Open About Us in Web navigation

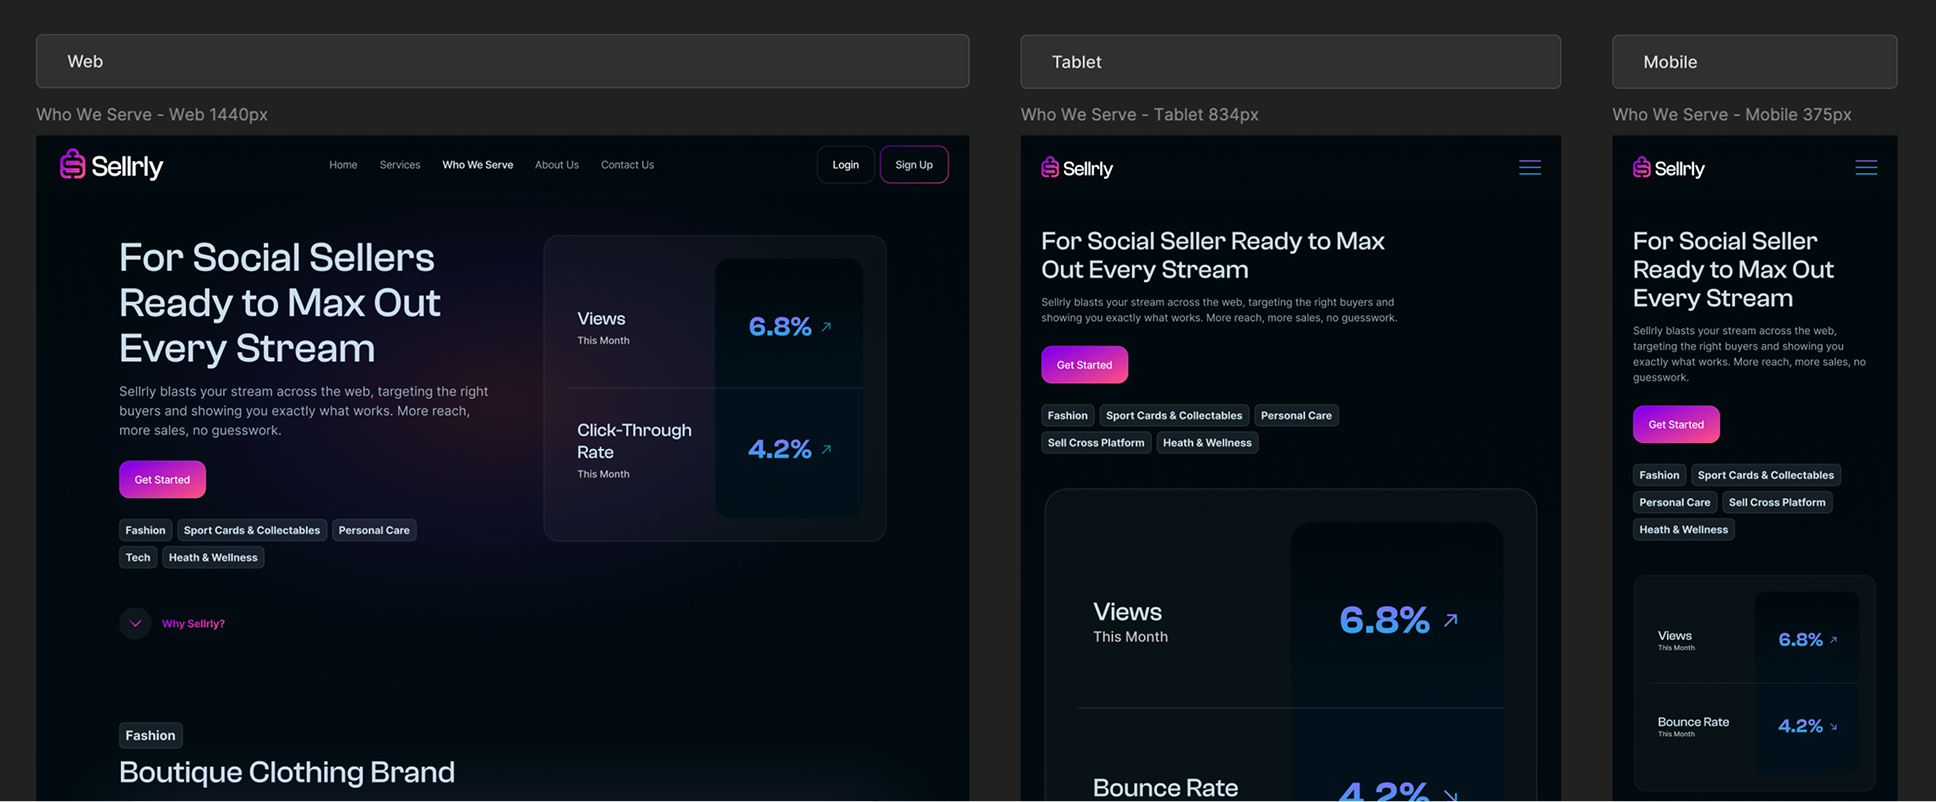click(x=557, y=165)
